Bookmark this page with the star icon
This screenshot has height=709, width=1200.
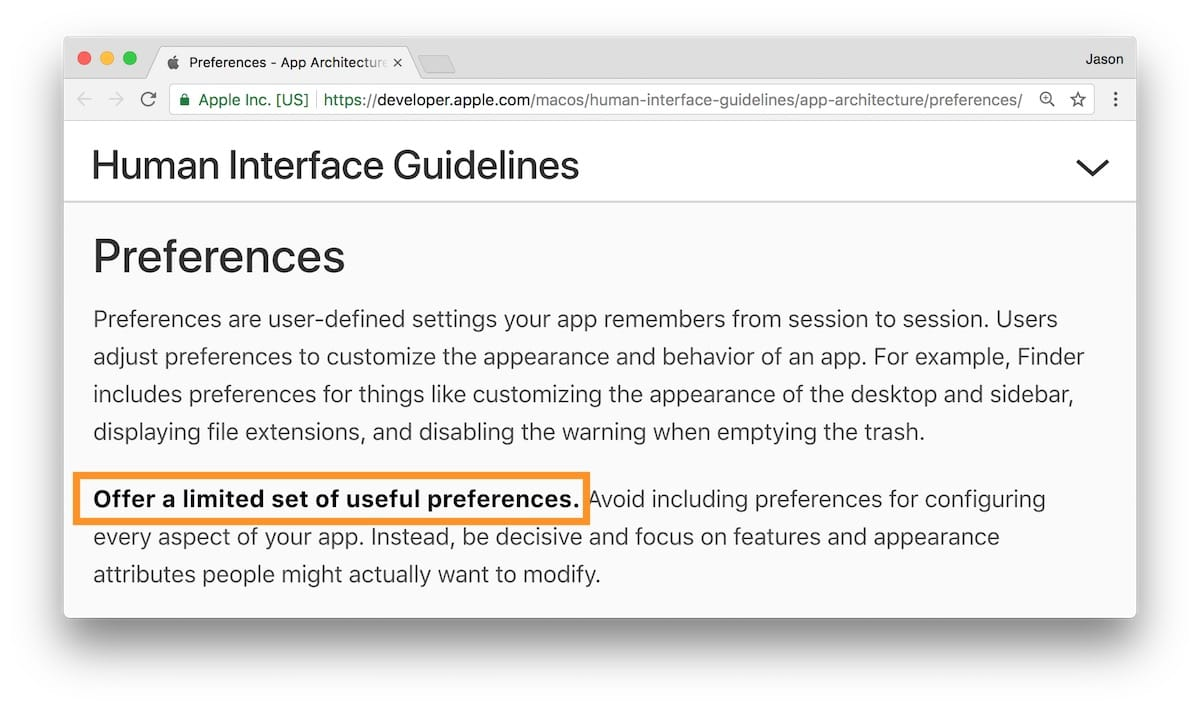[x=1078, y=99]
